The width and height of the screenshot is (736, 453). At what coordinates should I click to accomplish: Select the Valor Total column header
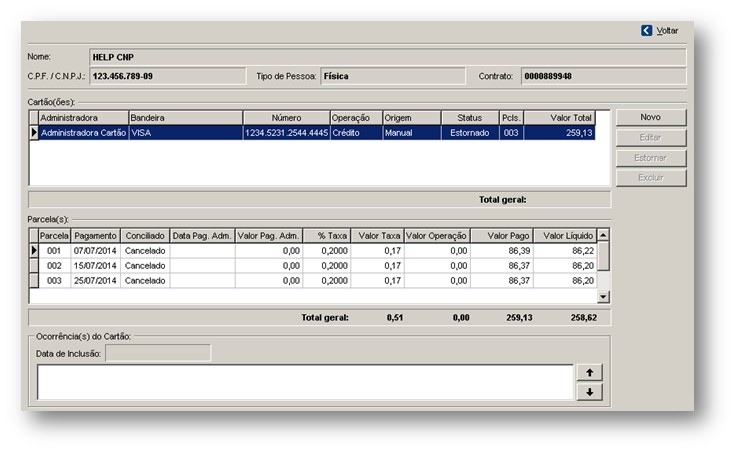[x=560, y=118]
